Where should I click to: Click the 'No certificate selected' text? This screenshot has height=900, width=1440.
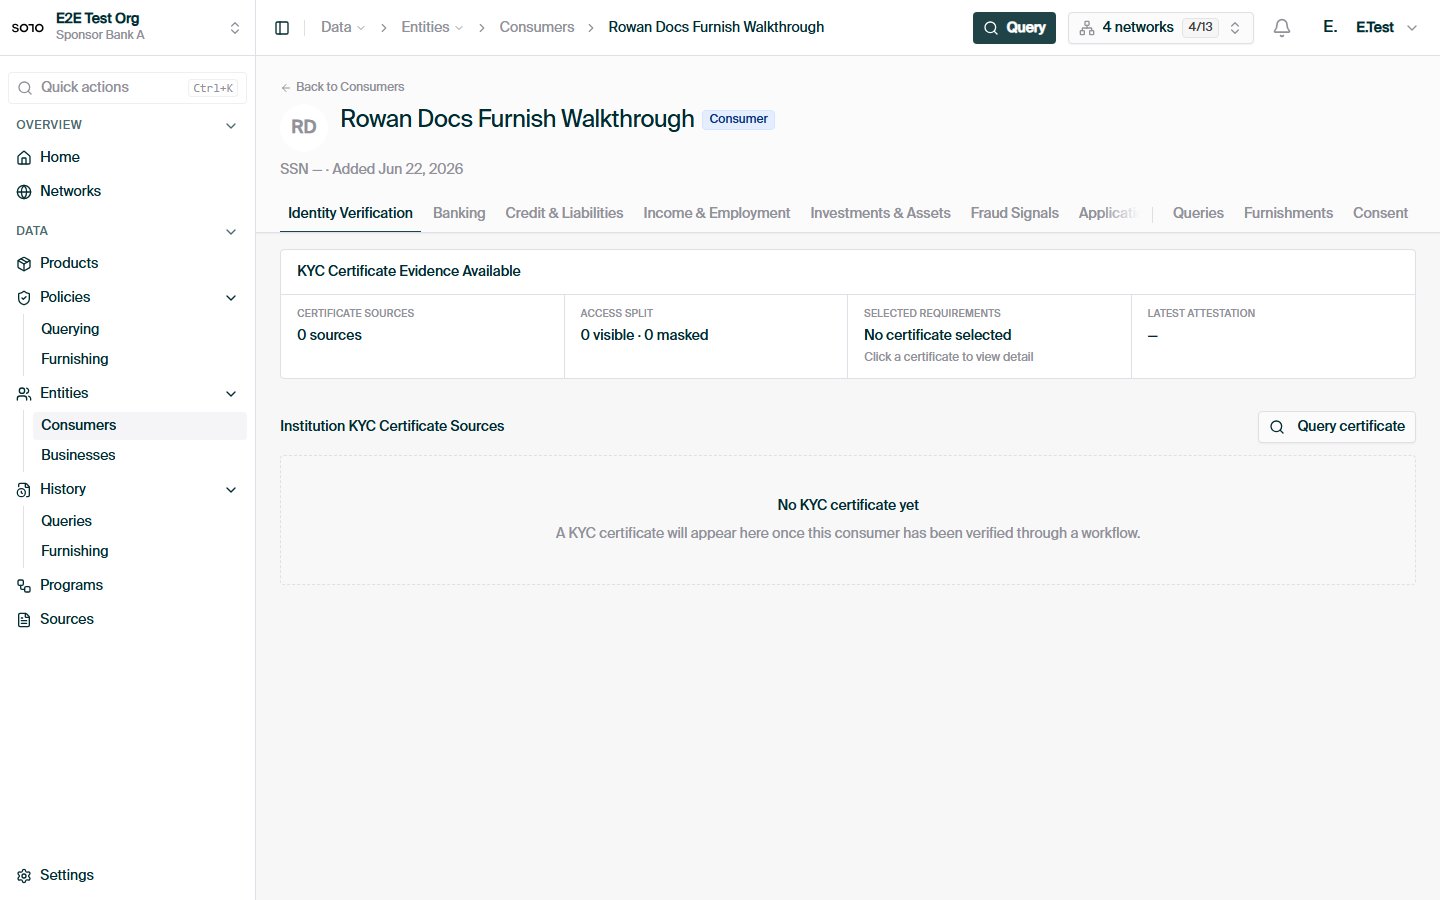[x=937, y=335]
